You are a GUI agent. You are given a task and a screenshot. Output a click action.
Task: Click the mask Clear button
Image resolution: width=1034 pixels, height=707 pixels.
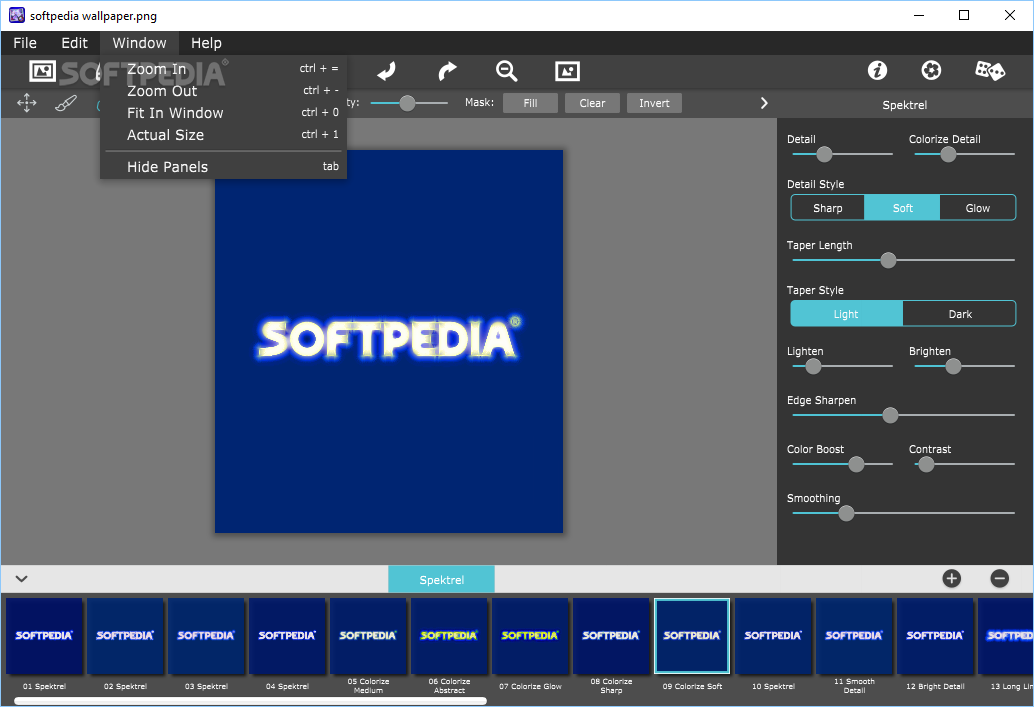pyautogui.click(x=592, y=103)
